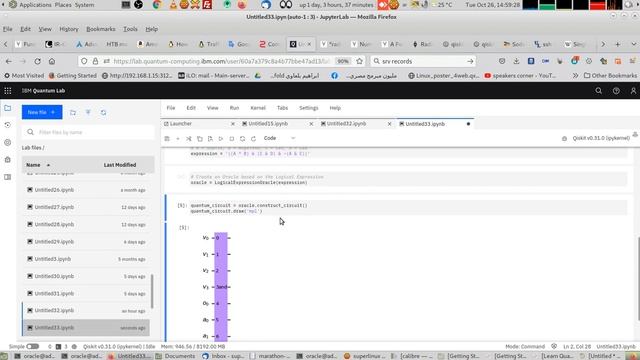640x360 pixels.
Task: Open Places menu in top panel
Action: (x=63, y=5)
